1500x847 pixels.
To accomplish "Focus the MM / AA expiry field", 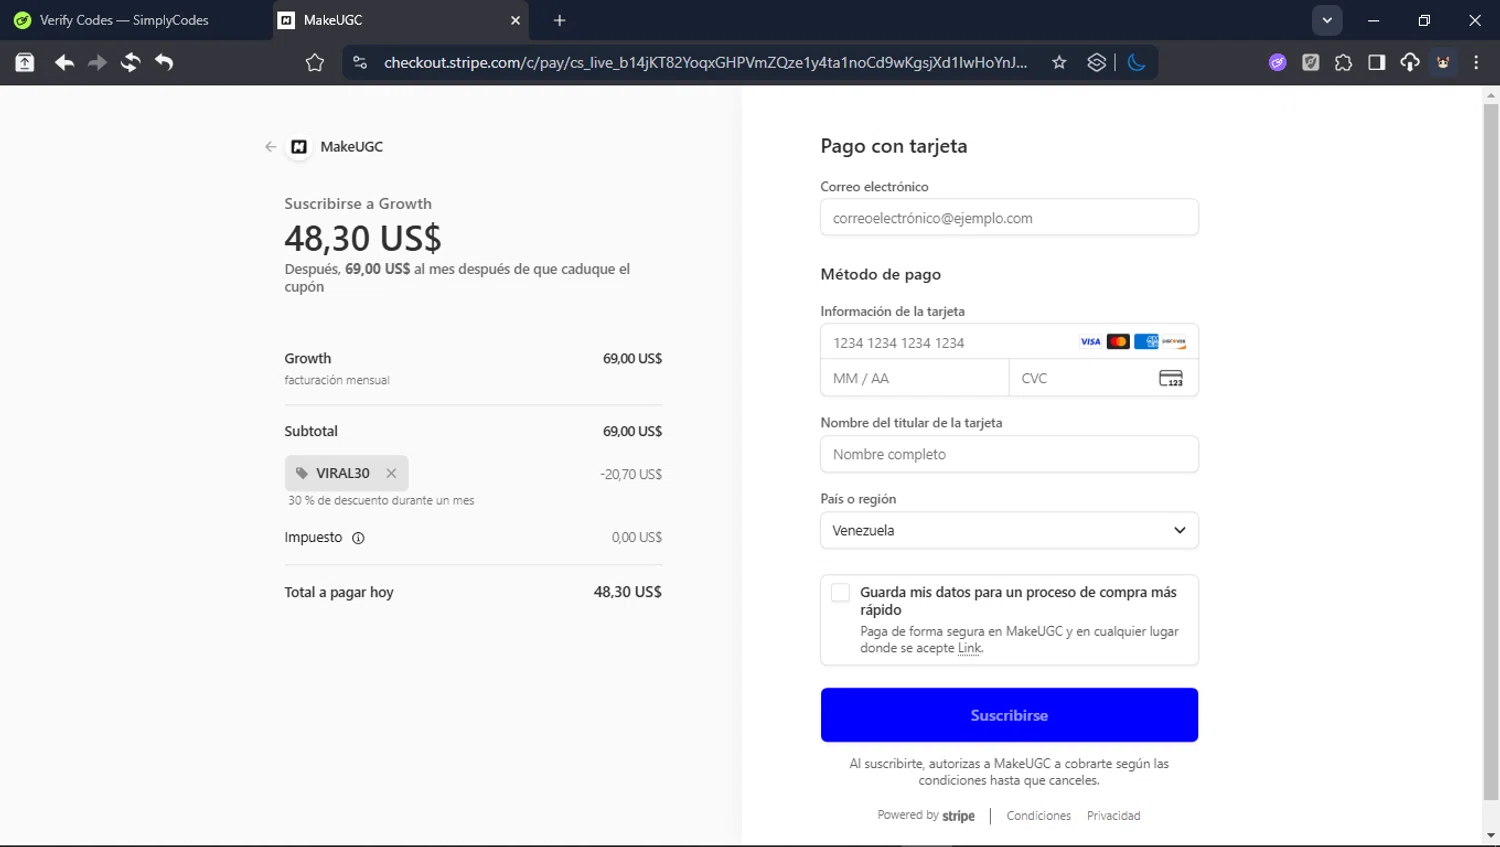I will (x=914, y=378).
